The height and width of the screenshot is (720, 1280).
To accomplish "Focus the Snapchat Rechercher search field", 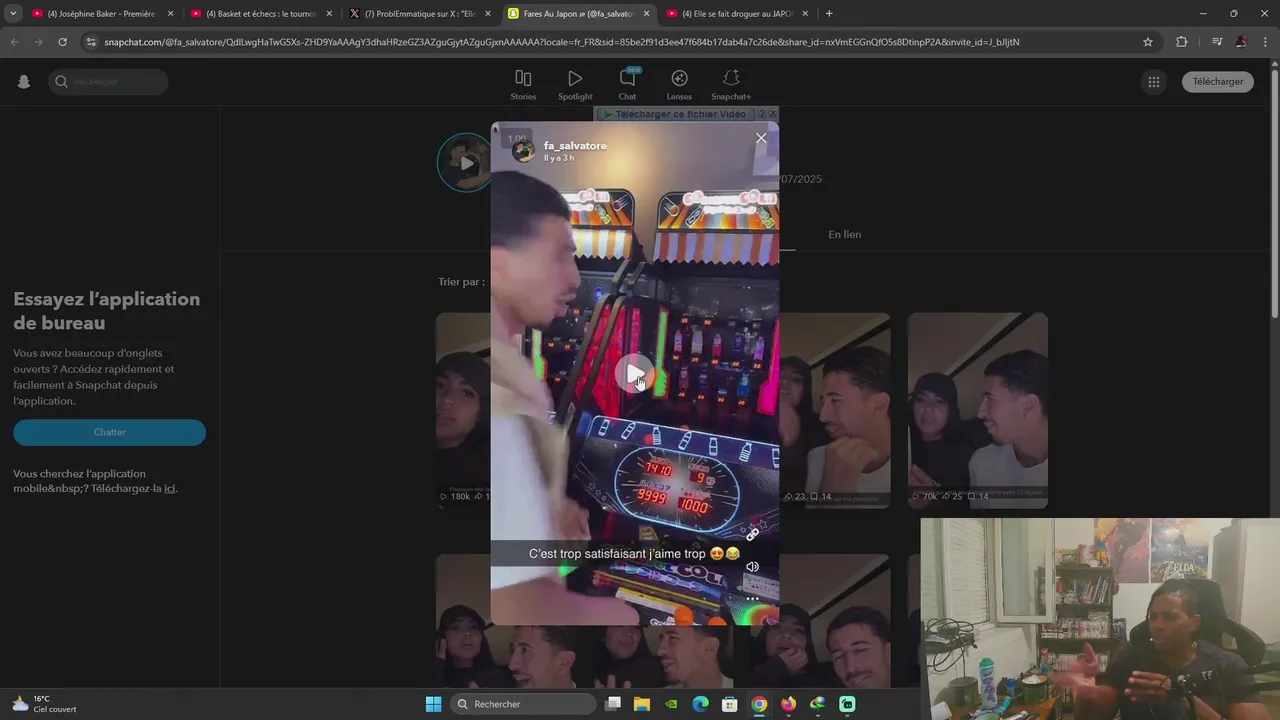I will click(108, 82).
